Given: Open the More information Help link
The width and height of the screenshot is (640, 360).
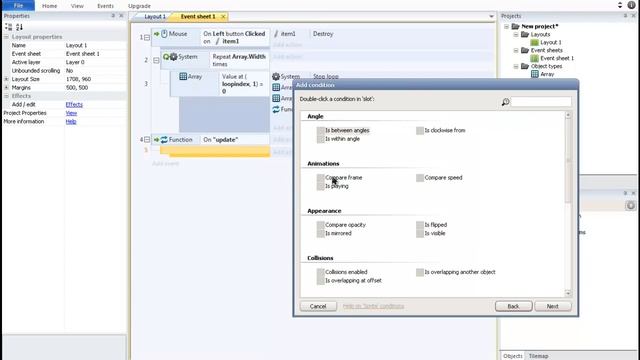Looking at the screenshot, I should [71, 122].
